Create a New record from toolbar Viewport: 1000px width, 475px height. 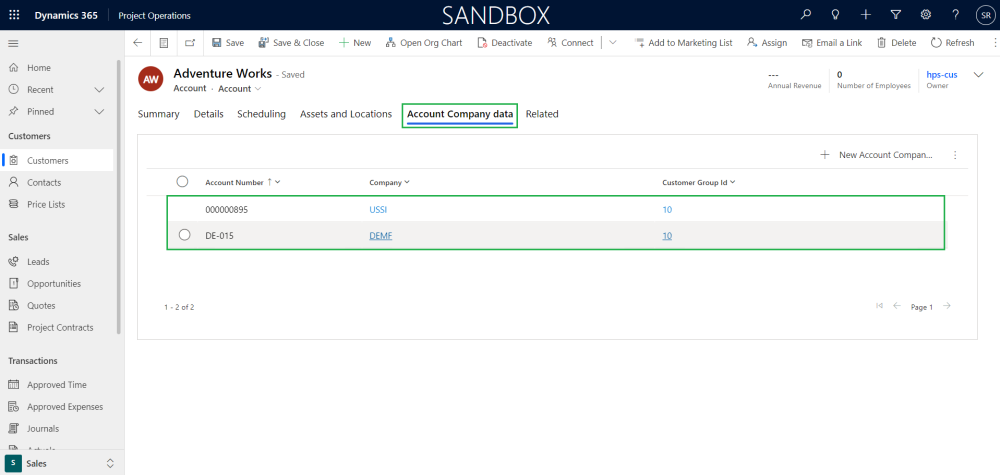coord(355,43)
